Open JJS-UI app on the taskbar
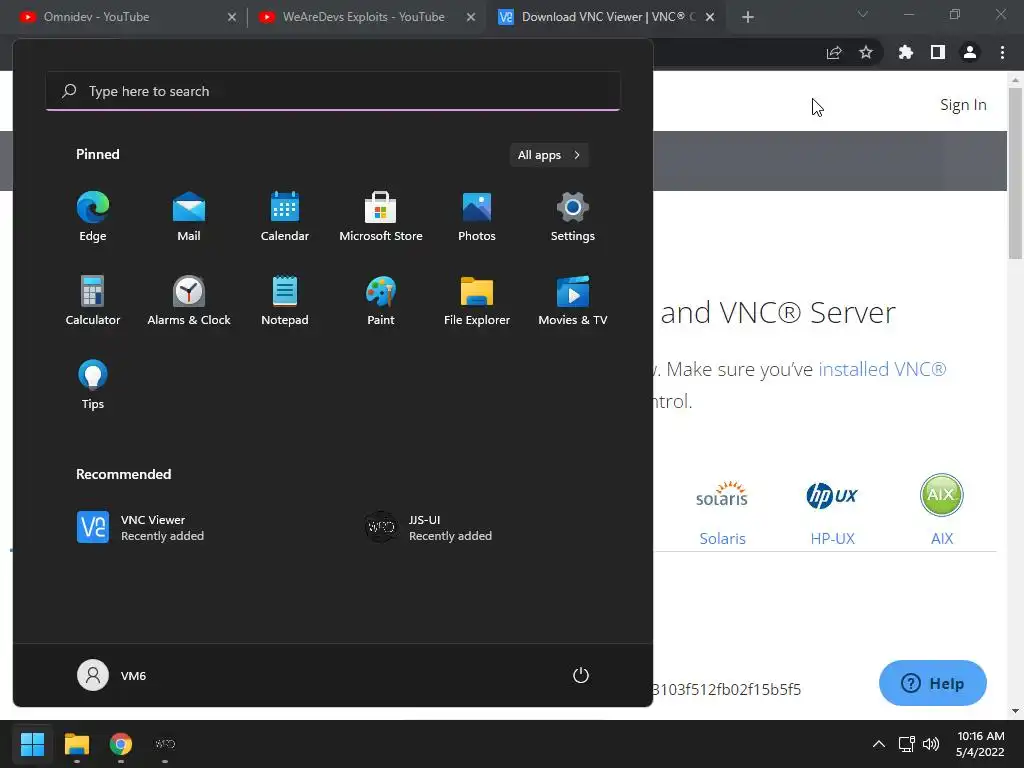Image resolution: width=1024 pixels, height=768 pixels. tap(165, 744)
